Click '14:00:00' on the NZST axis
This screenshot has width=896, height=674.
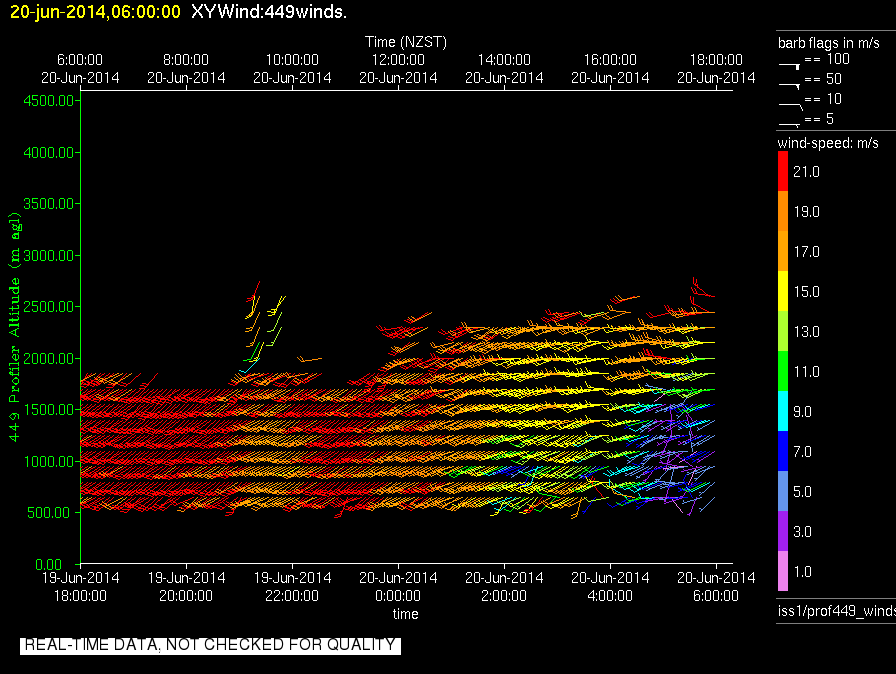(x=504, y=60)
